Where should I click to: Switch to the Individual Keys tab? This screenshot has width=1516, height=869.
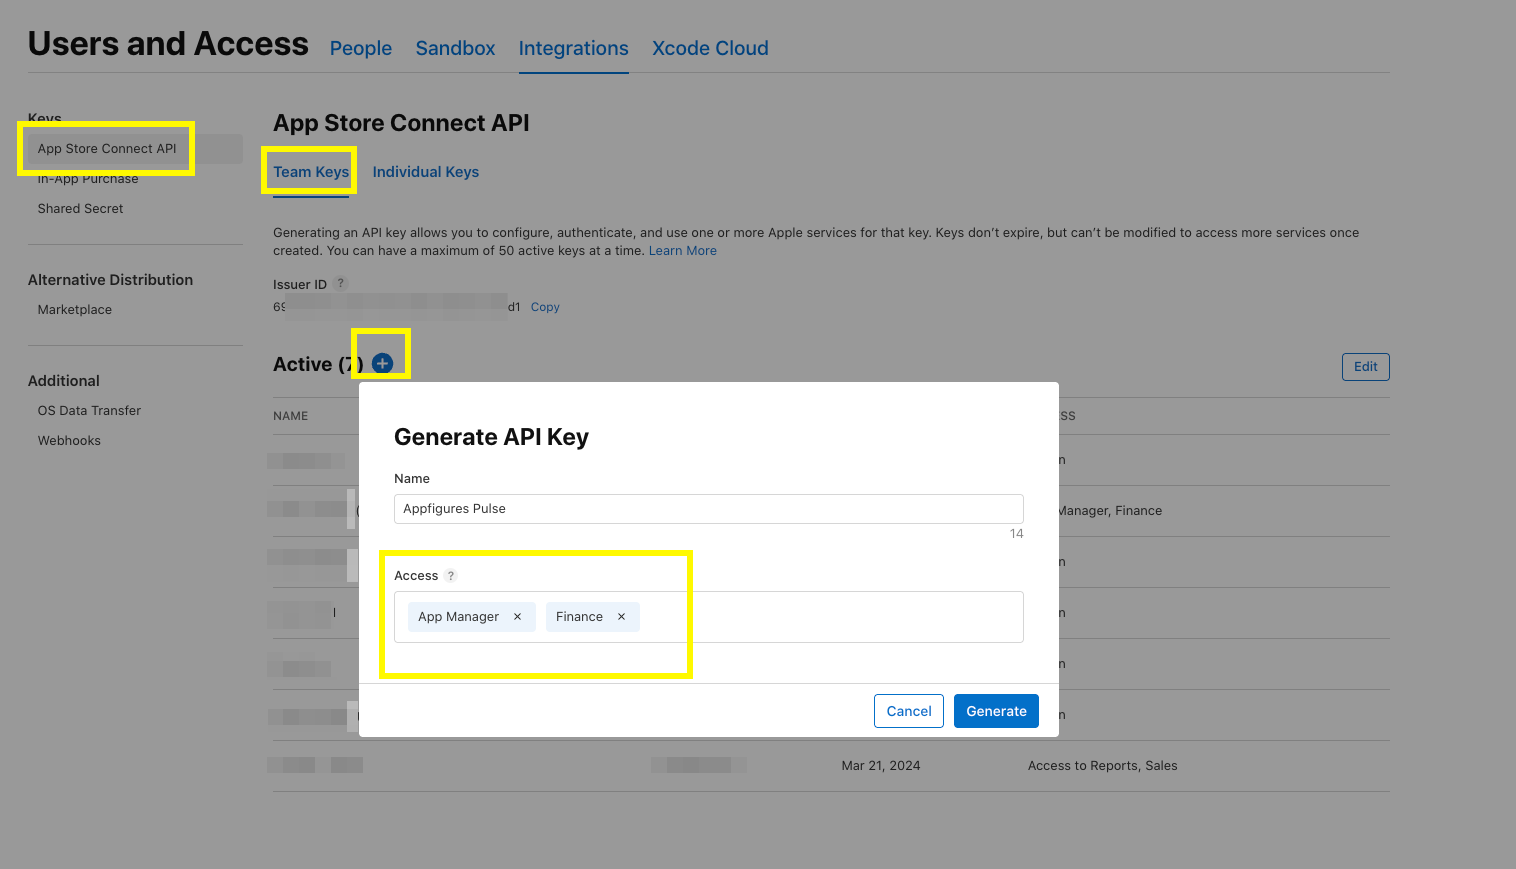[425, 171]
